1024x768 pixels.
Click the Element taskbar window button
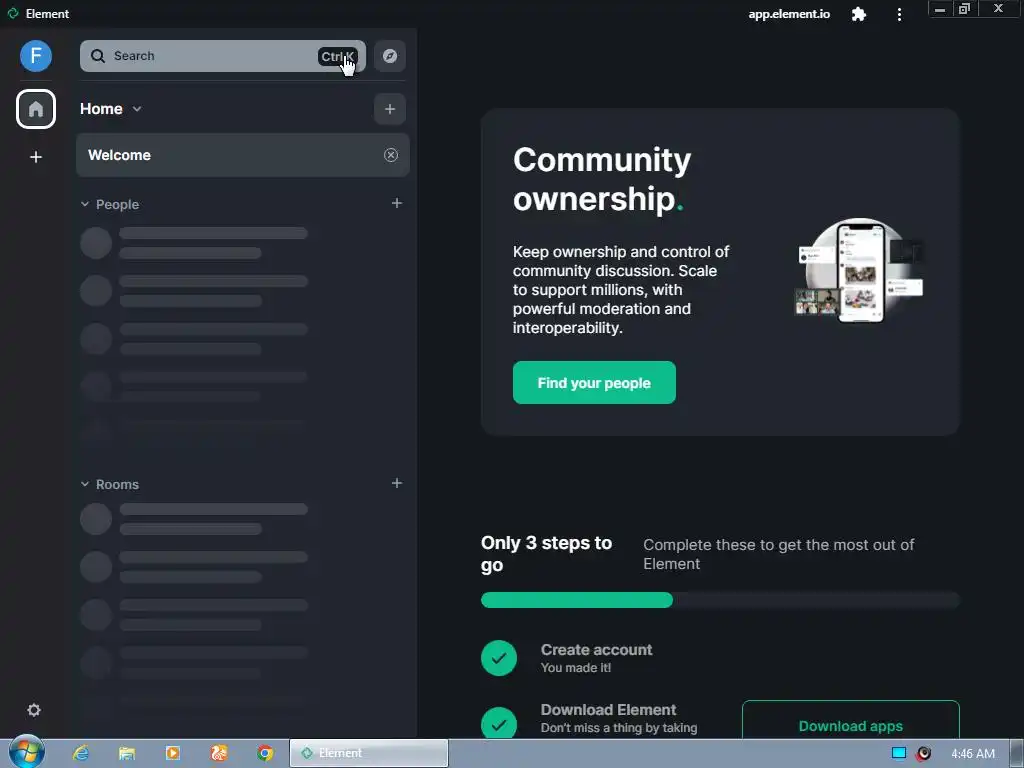(369, 753)
